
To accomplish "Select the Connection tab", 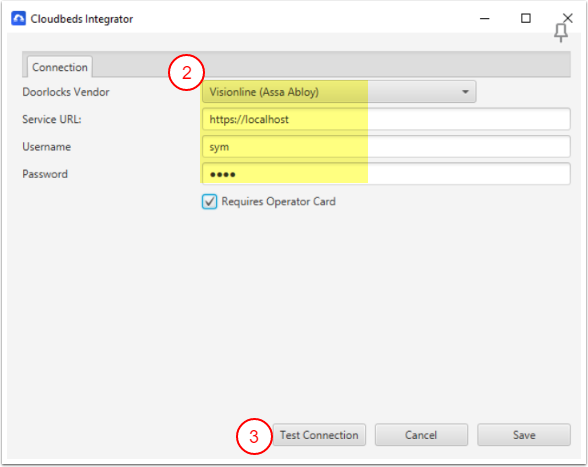I will 60,67.
